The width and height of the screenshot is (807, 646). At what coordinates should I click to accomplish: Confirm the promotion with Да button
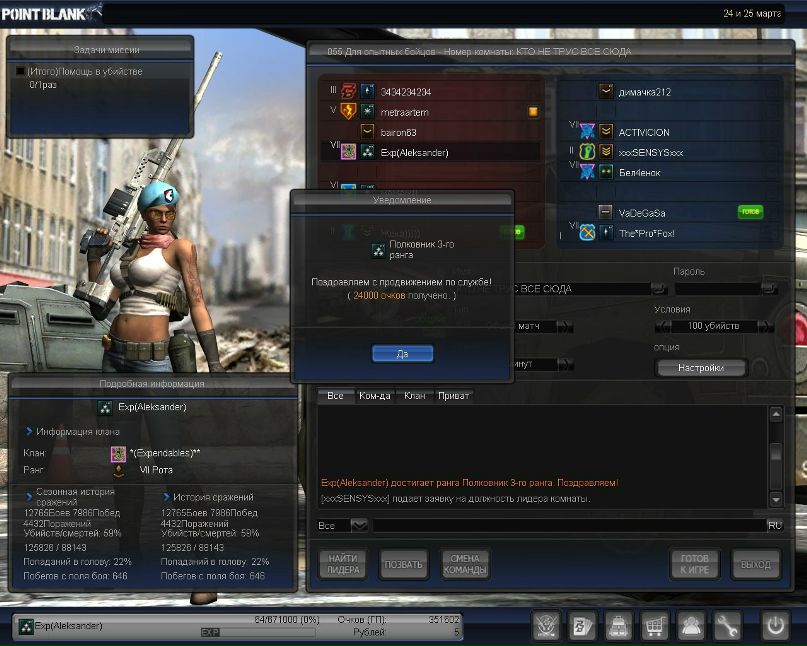[x=402, y=354]
